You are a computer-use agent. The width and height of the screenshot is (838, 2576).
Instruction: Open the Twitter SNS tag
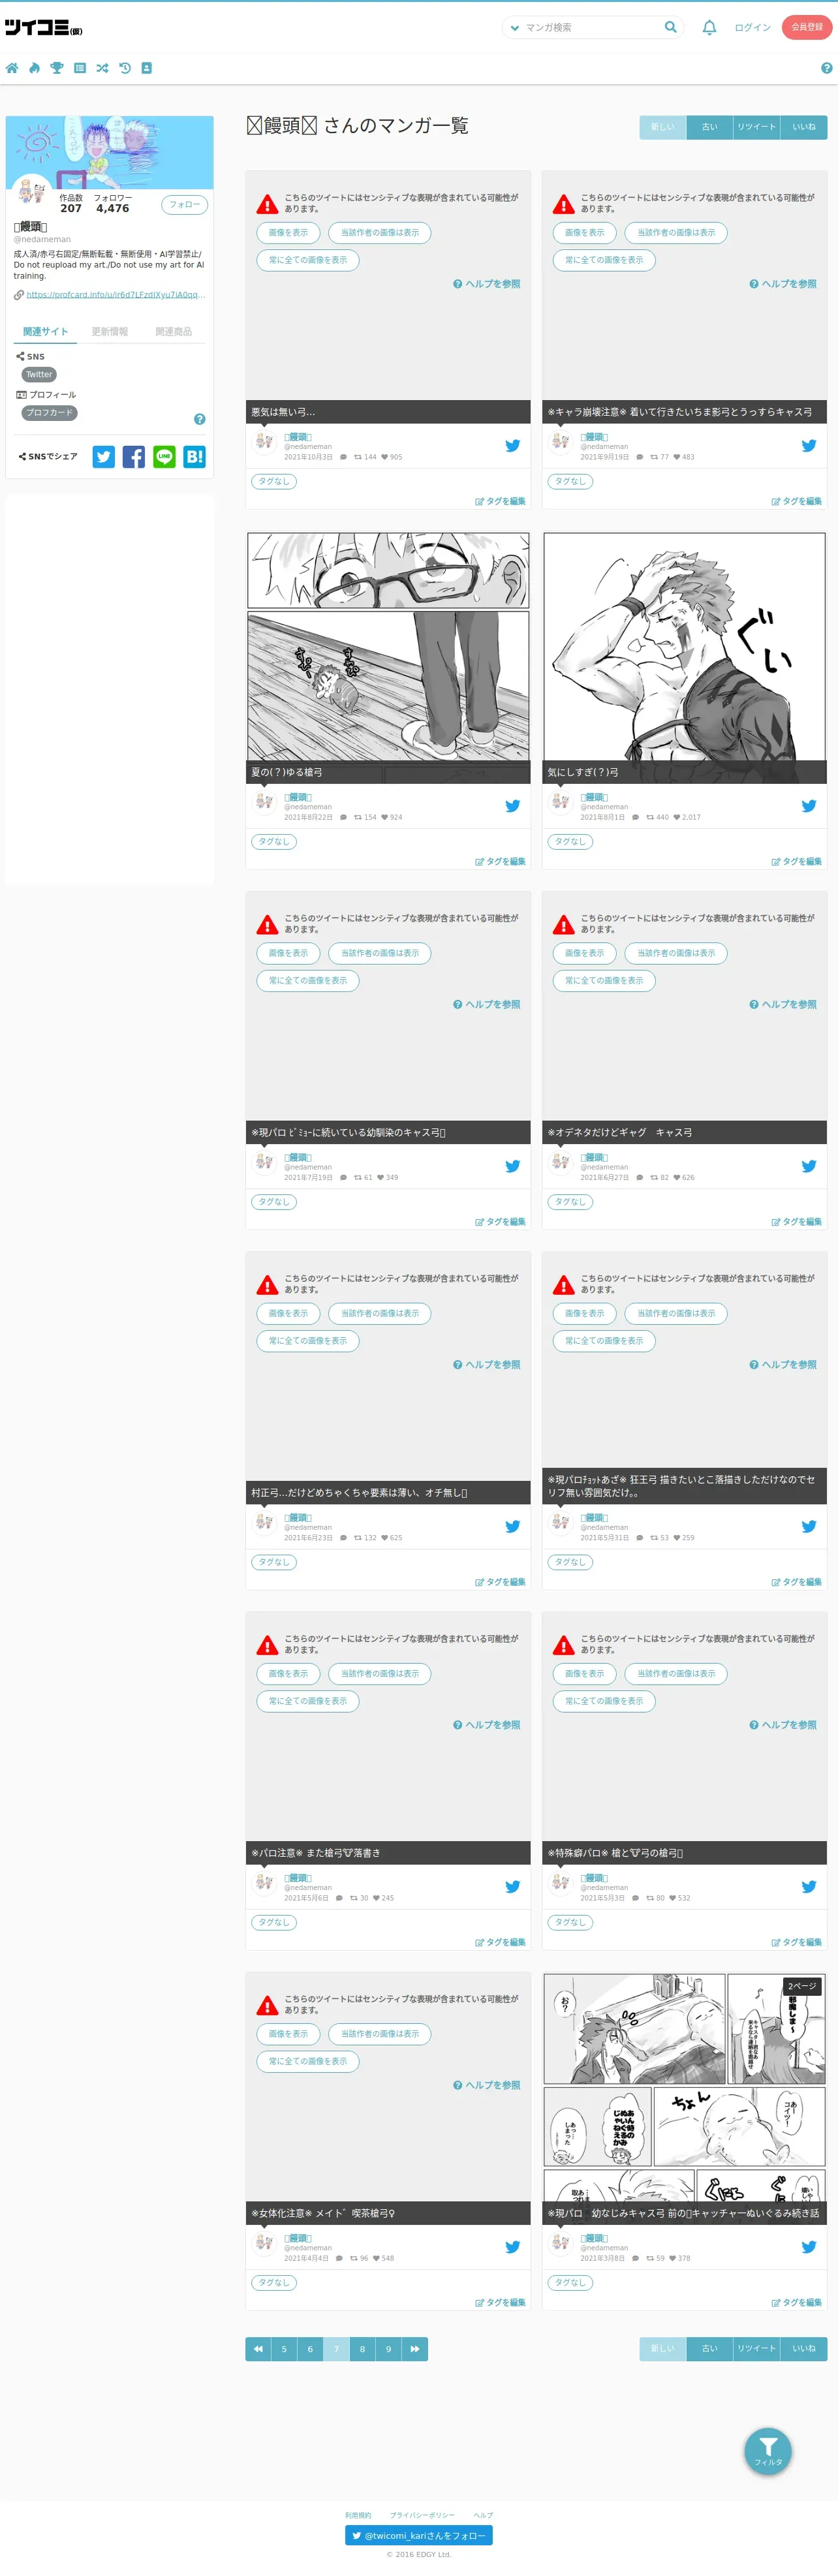pos(39,375)
